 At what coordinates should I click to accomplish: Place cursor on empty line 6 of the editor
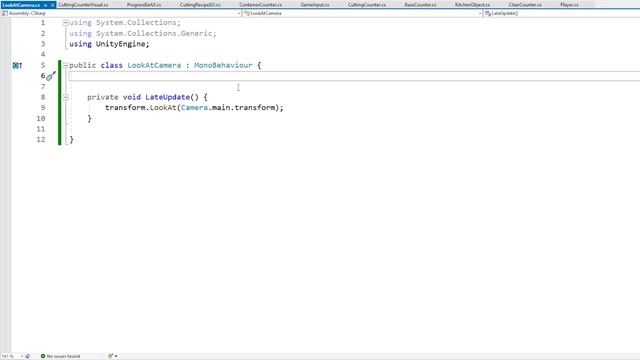tap(354, 76)
